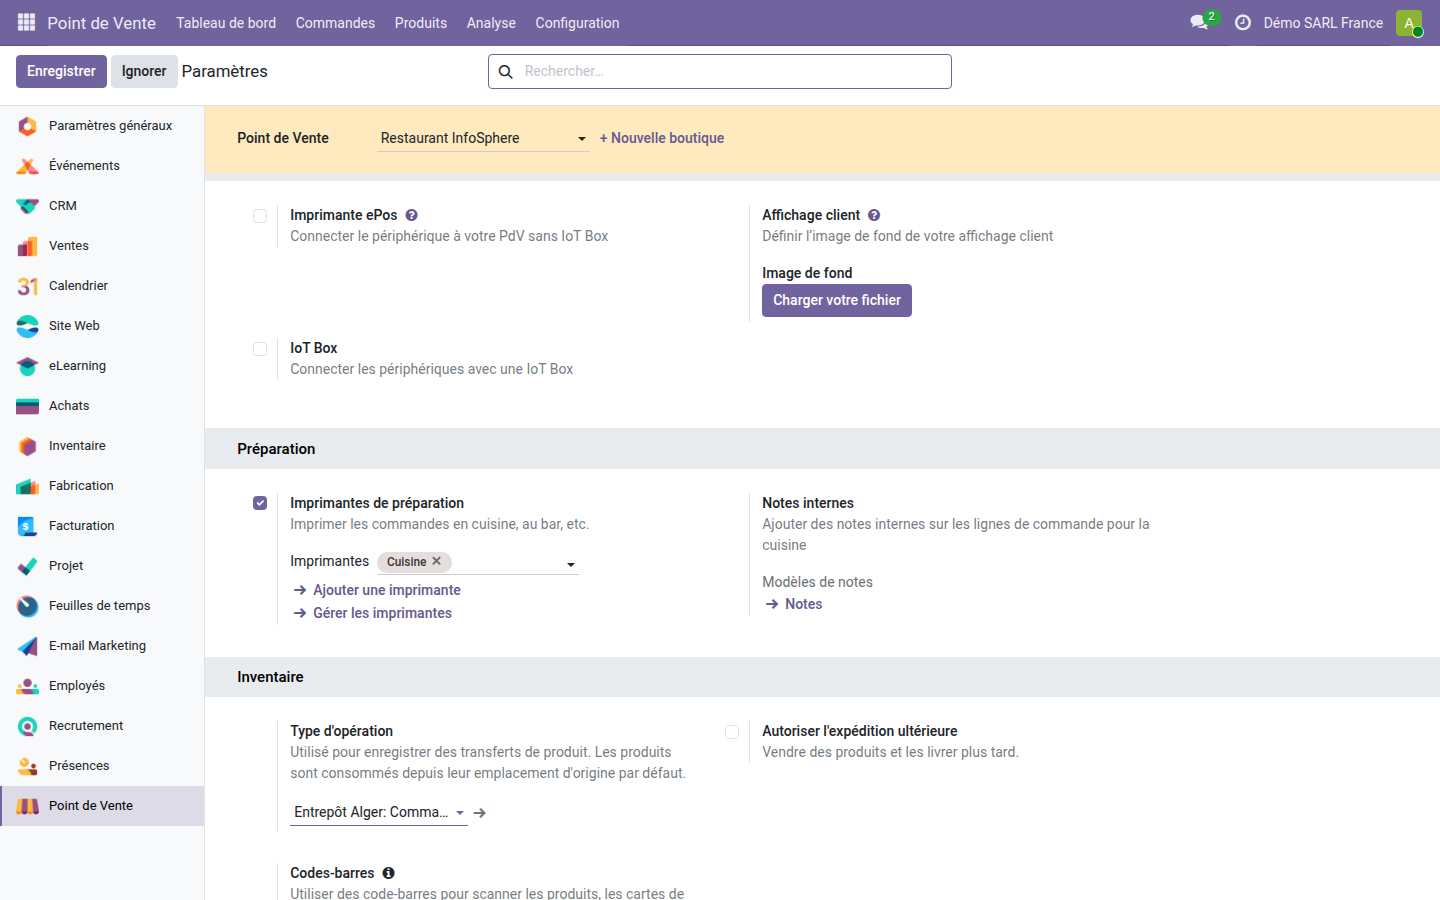This screenshot has width=1440, height=900.
Task: Open Facturation settings icon in sidebar
Action: click(x=28, y=526)
